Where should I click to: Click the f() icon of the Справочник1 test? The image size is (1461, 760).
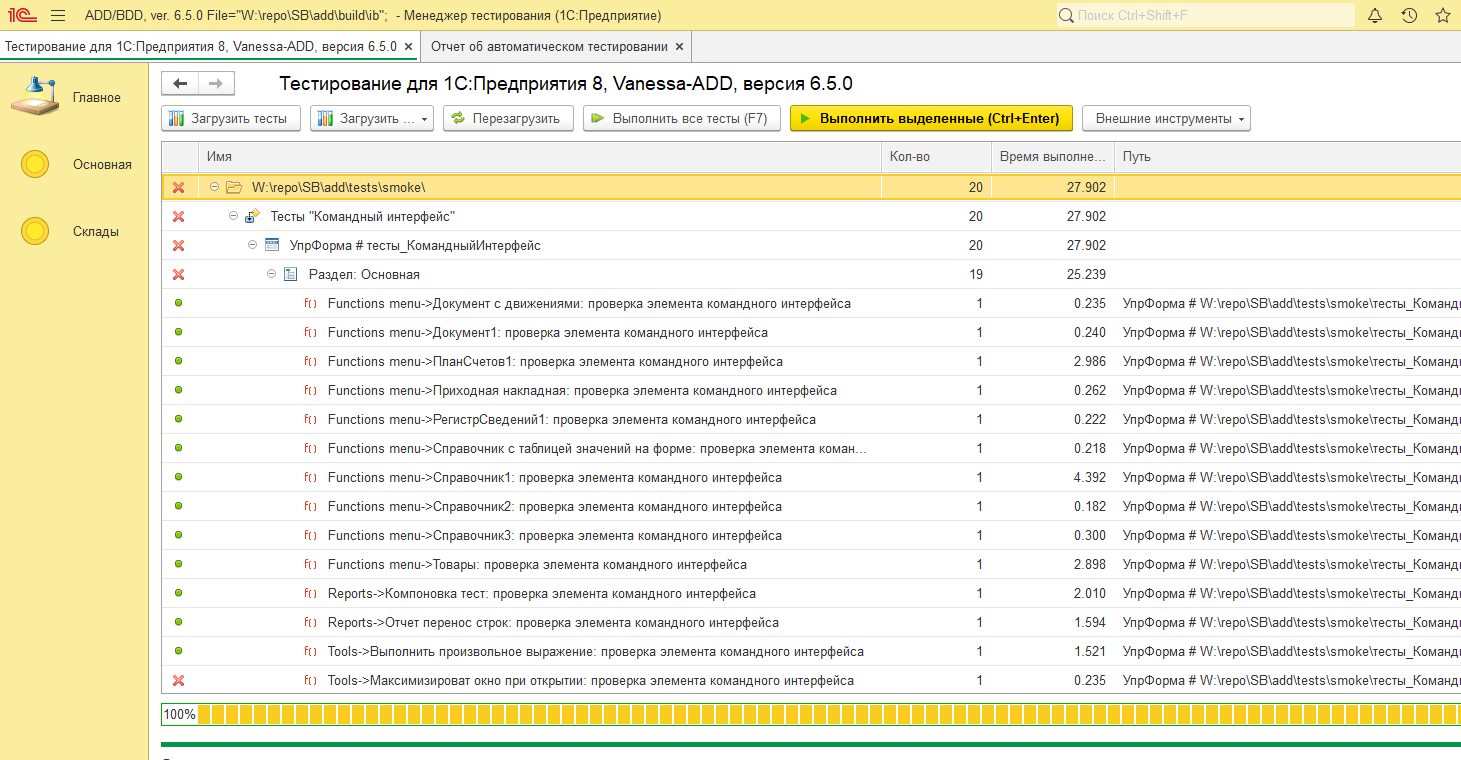pyautogui.click(x=310, y=477)
